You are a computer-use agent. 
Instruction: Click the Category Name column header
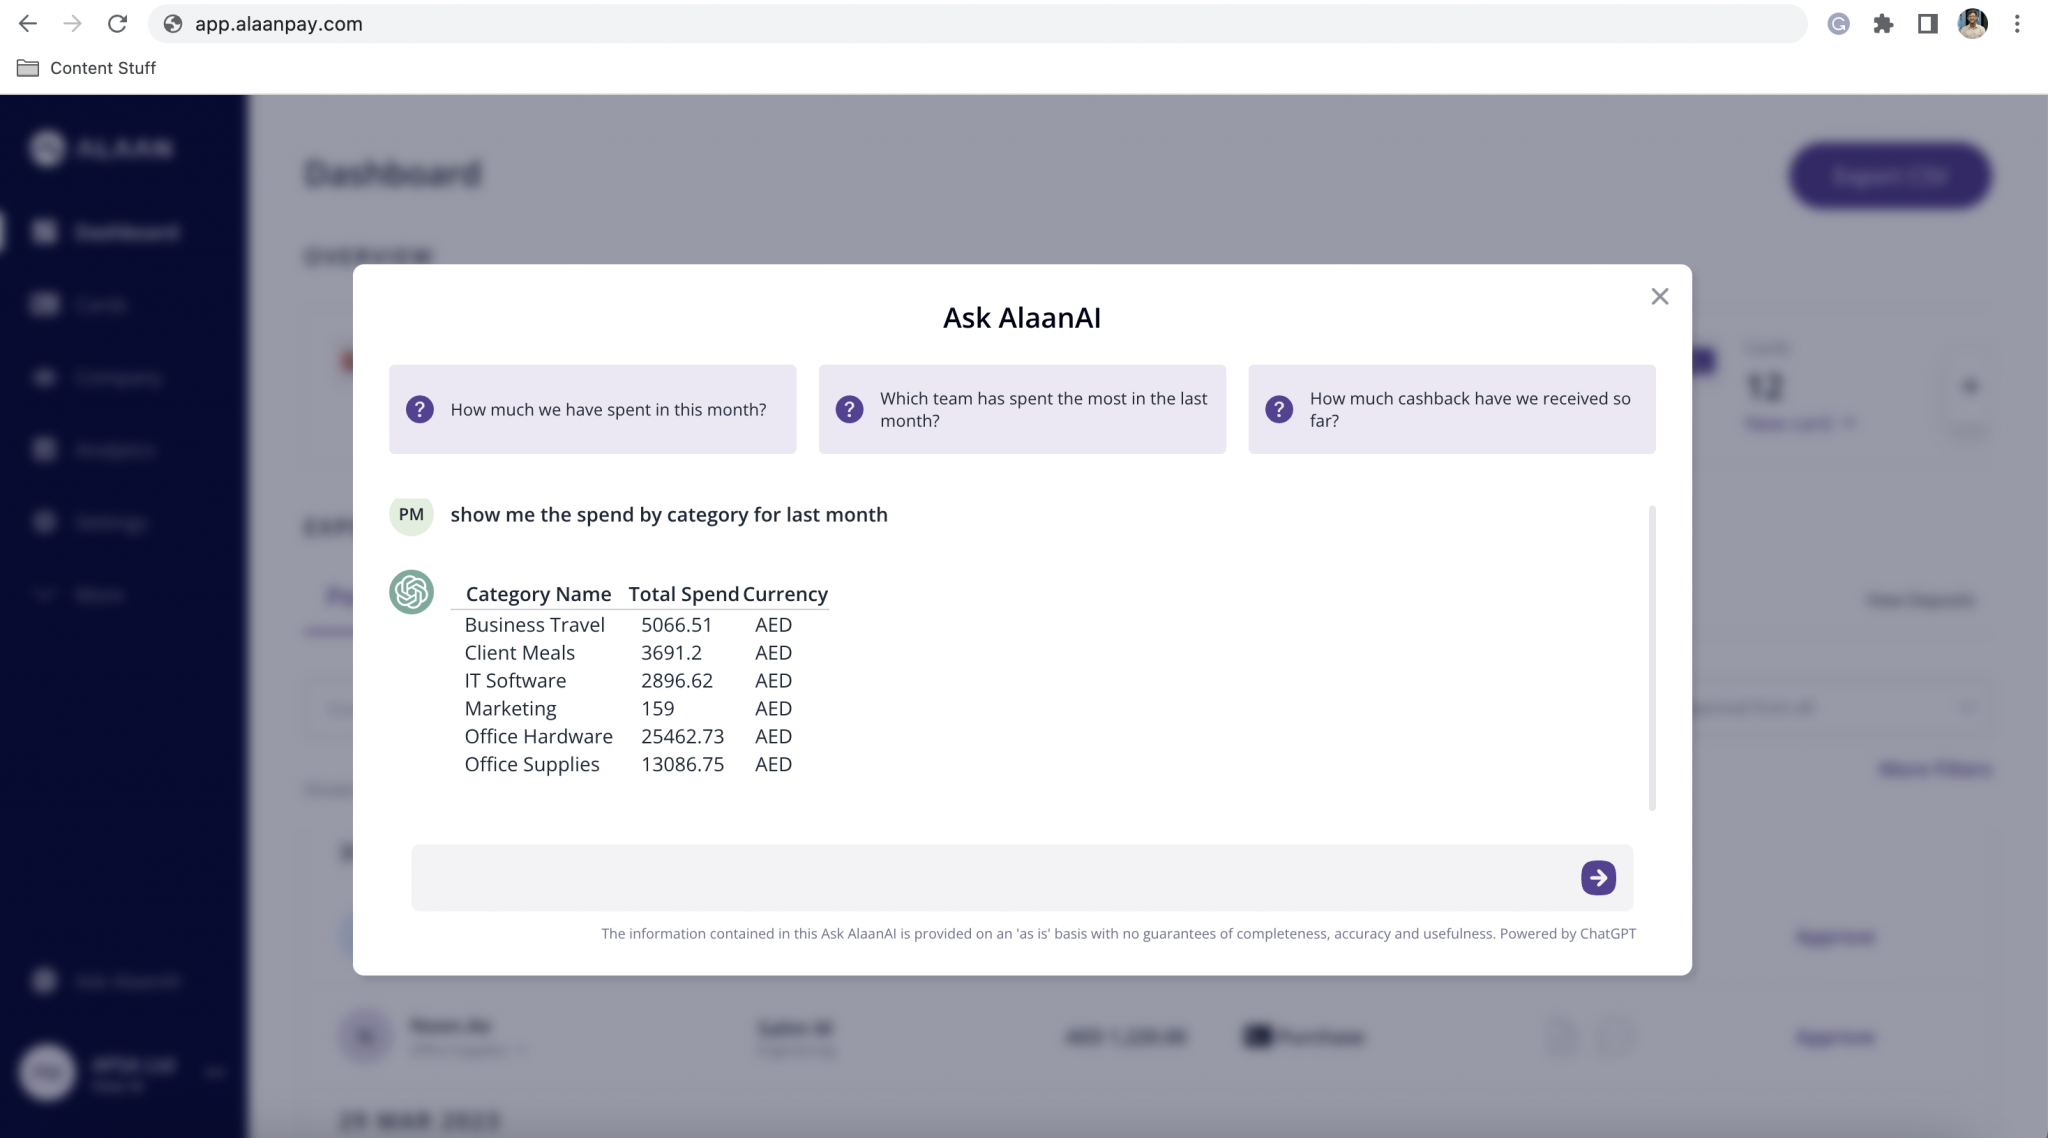[x=538, y=594]
